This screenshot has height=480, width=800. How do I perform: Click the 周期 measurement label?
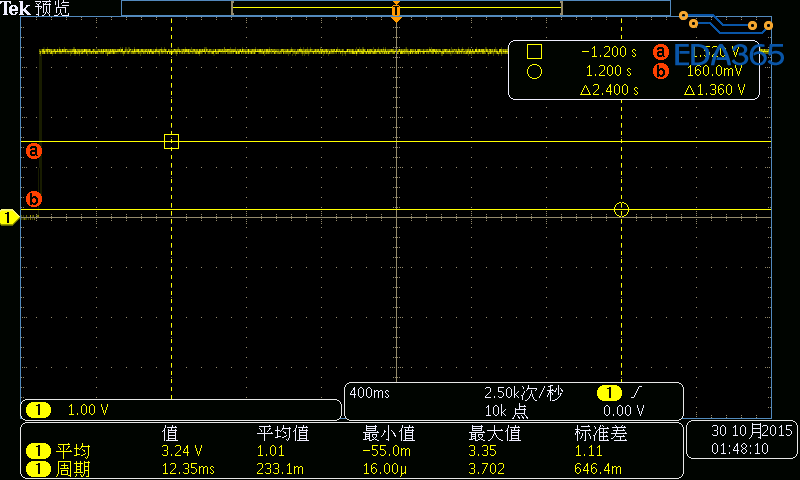pyautogui.click(x=73, y=469)
